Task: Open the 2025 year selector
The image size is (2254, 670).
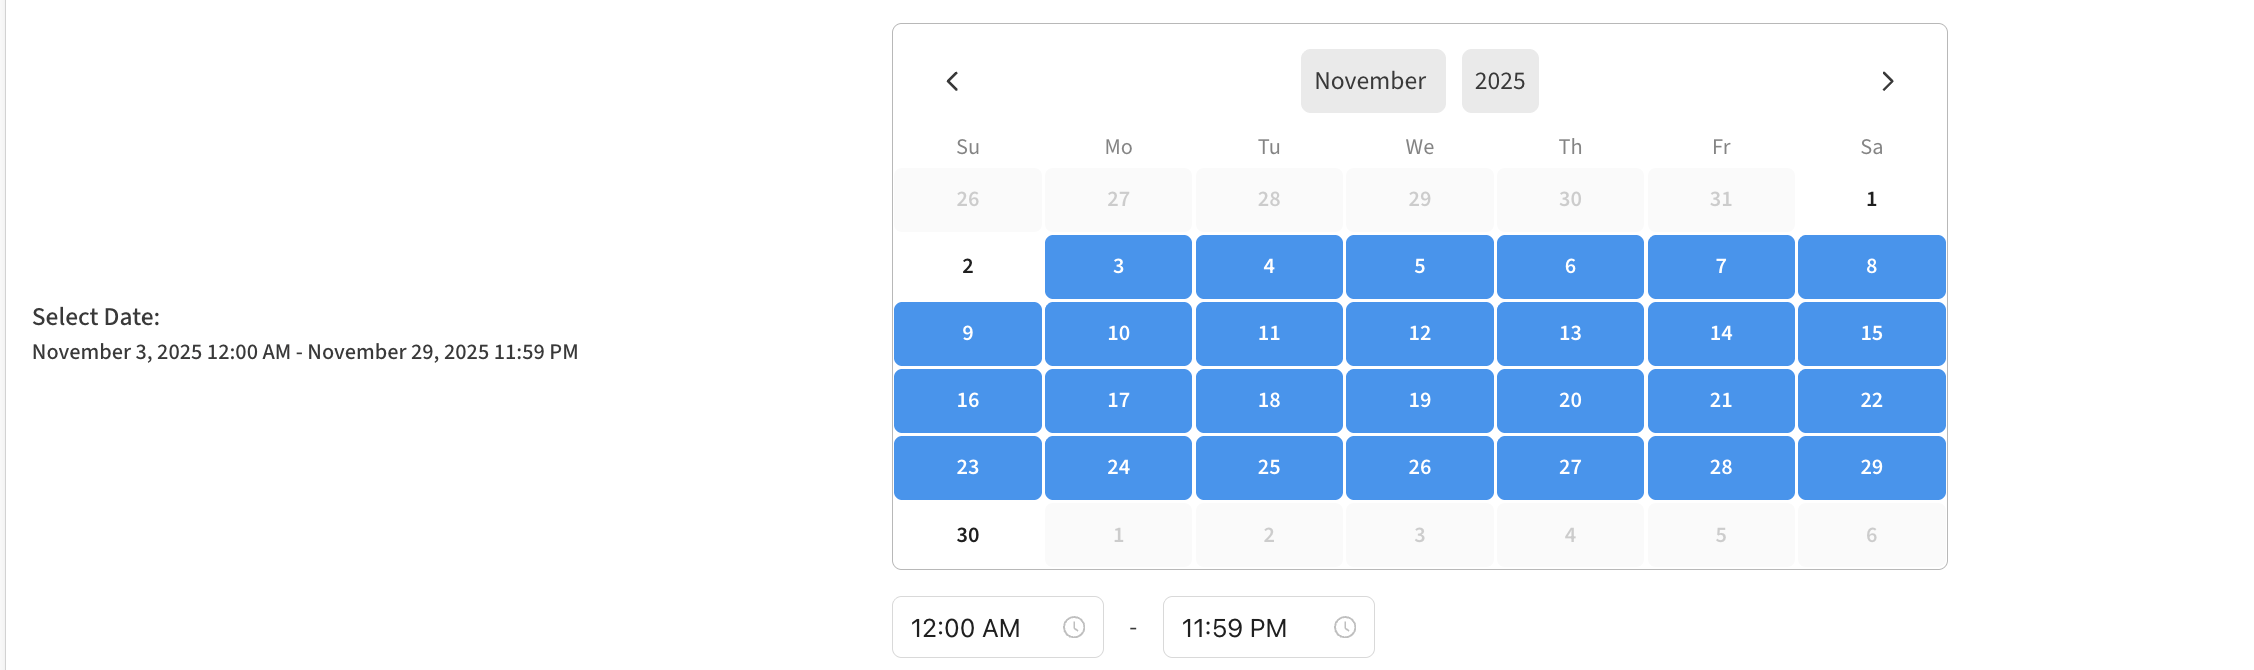Action: (1499, 81)
